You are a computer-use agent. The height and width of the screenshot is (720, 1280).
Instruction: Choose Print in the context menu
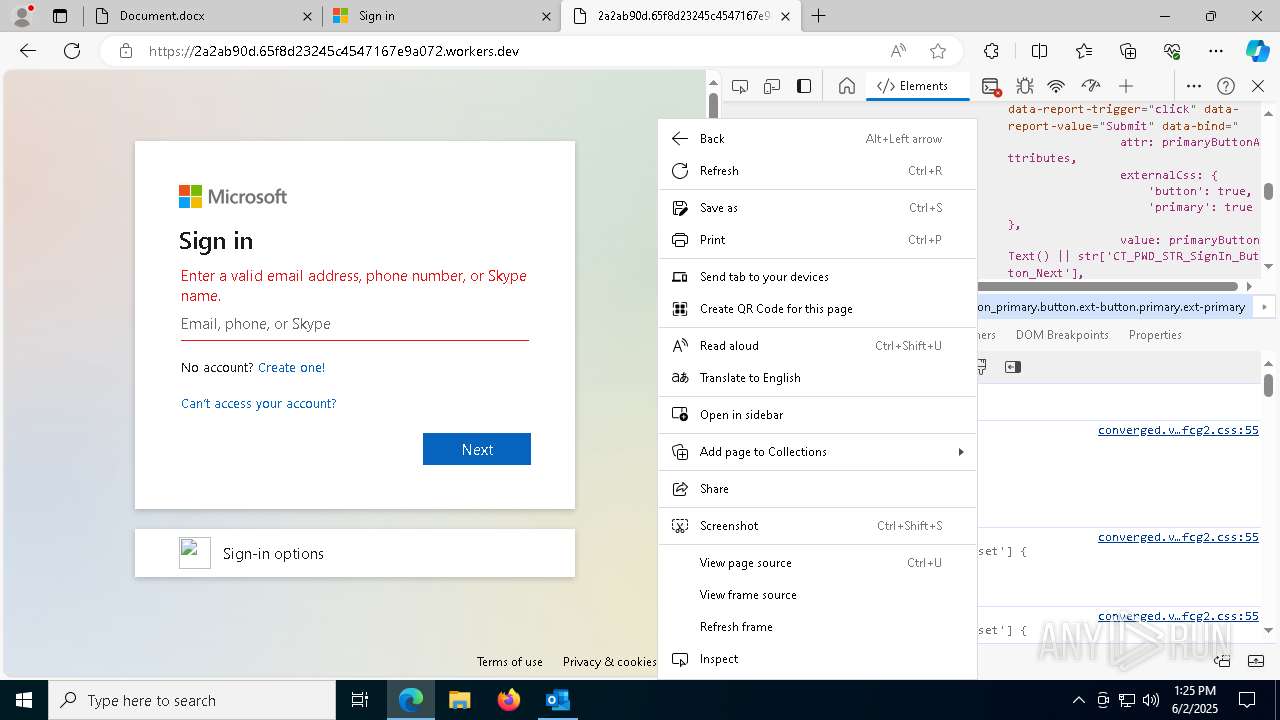tap(817, 240)
